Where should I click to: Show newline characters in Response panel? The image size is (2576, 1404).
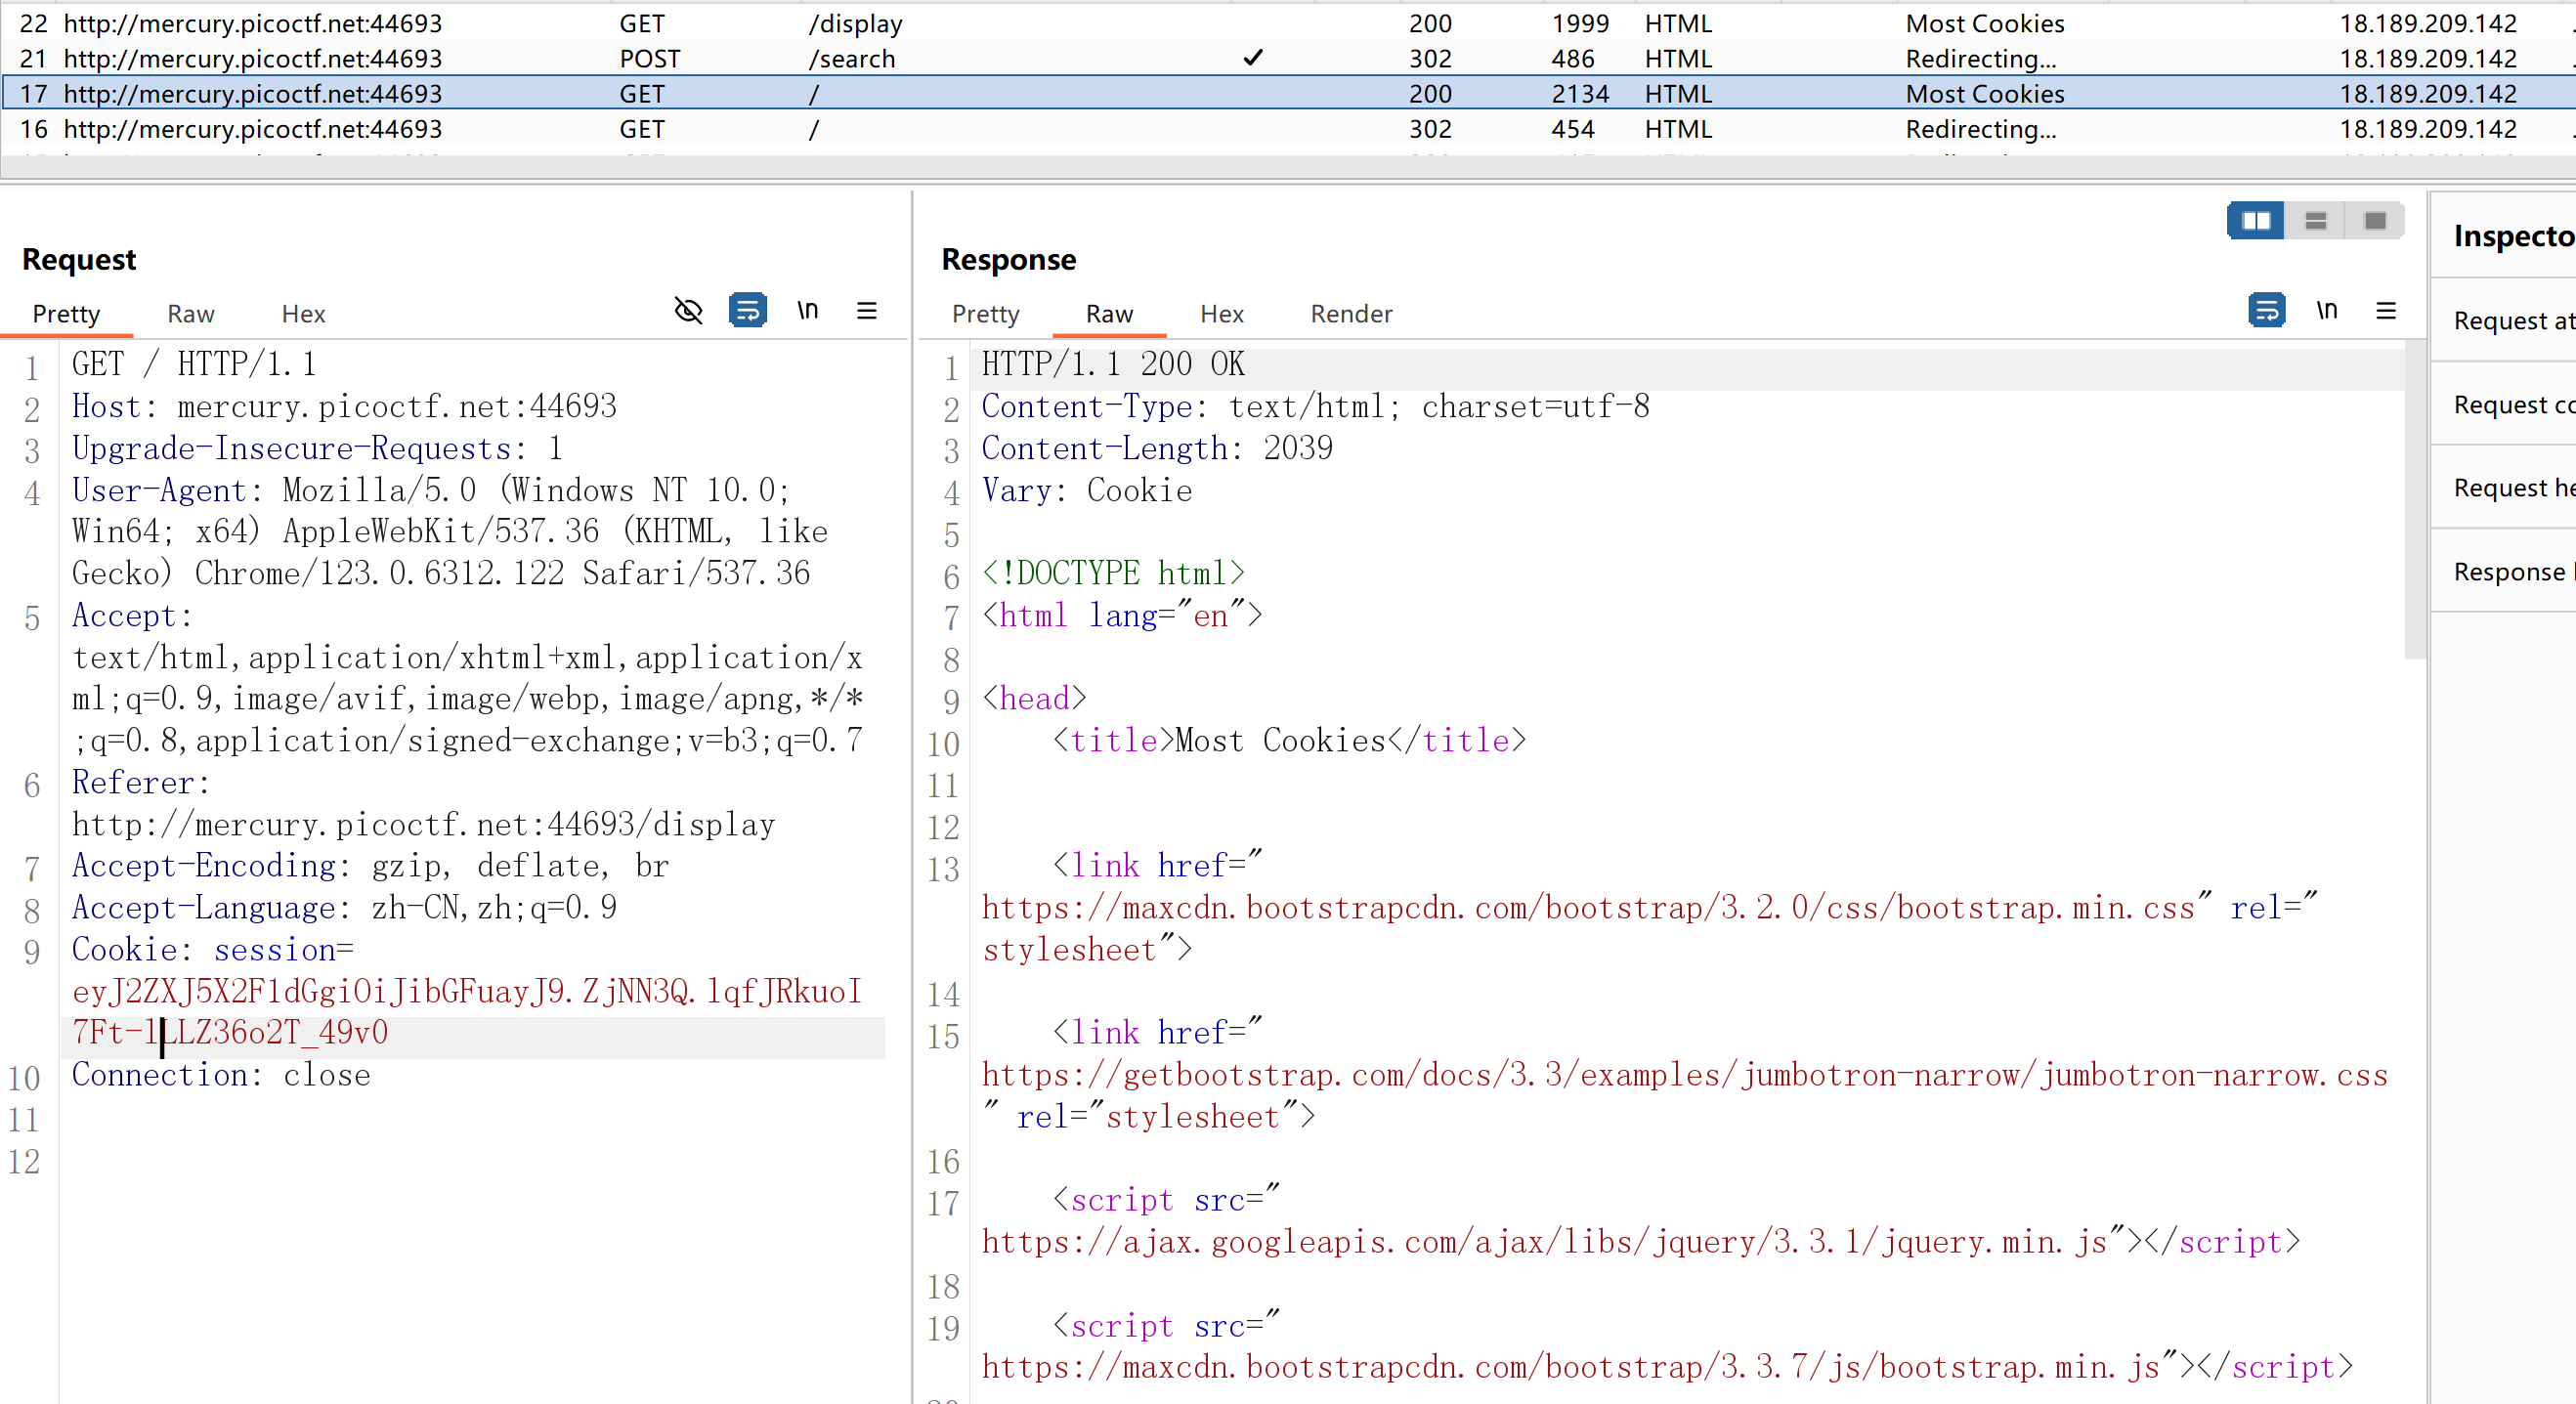[x=2326, y=311]
